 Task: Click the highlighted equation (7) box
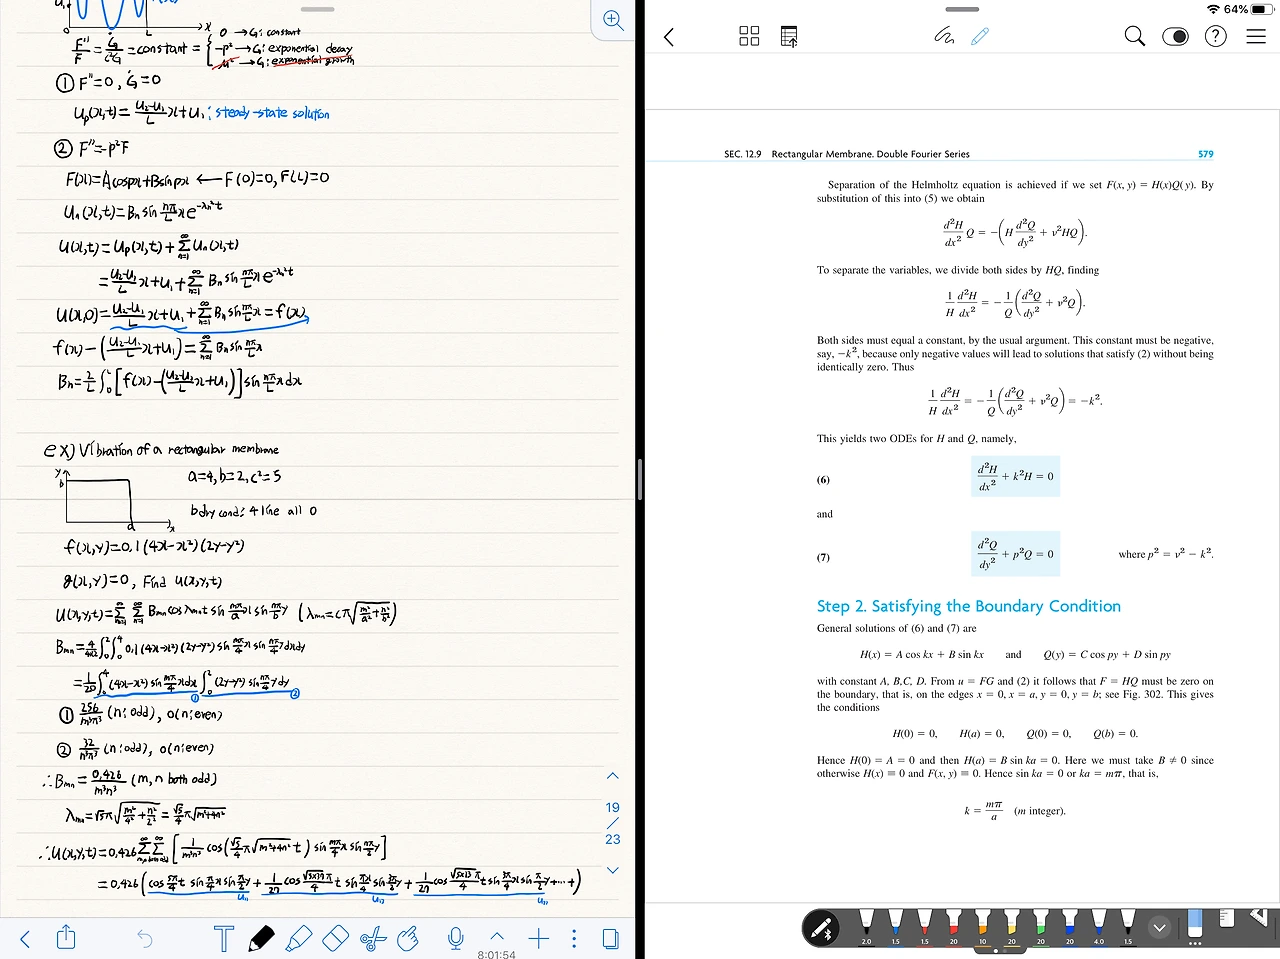(1015, 554)
